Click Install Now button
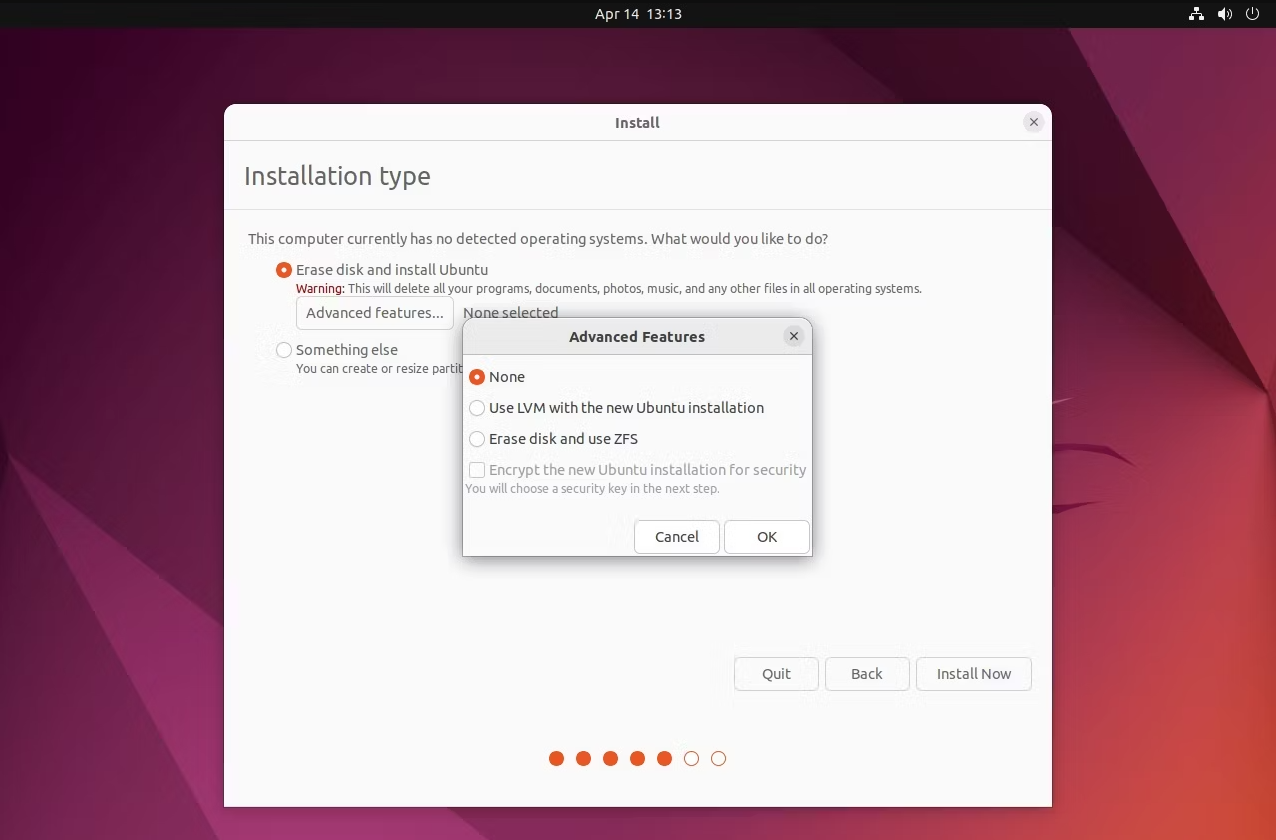This screenshot has height=840, width=1276. coord(974,674)
